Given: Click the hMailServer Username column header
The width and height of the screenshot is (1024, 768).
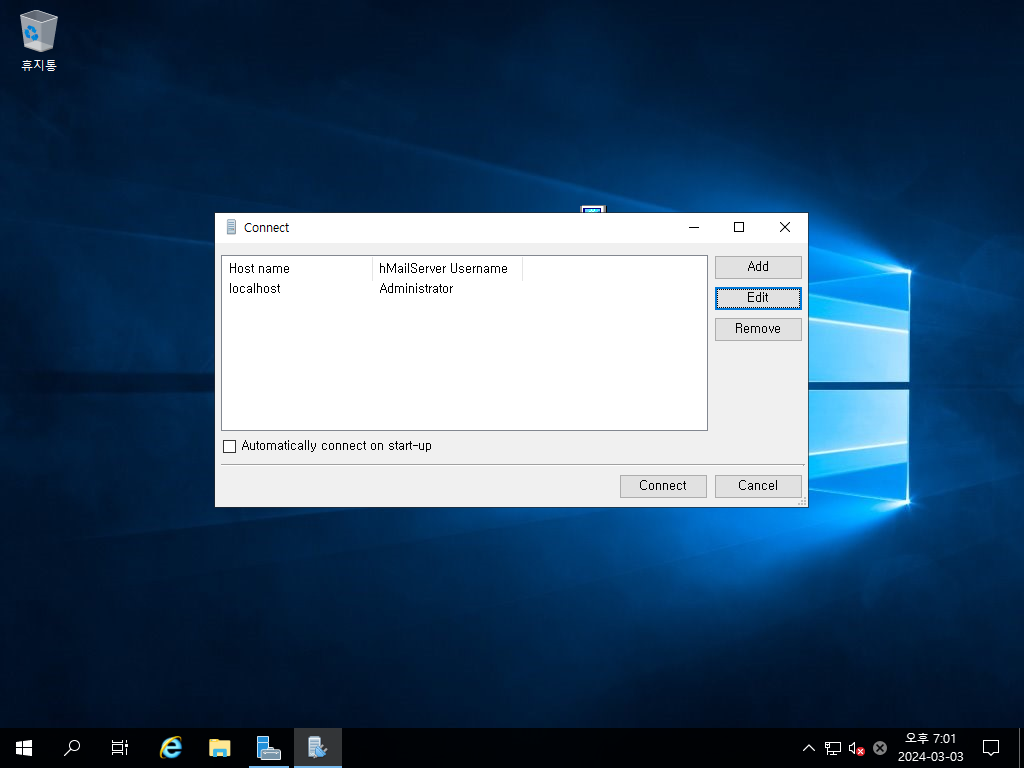Looking at the screenshot, I should [x=447, y=268].
